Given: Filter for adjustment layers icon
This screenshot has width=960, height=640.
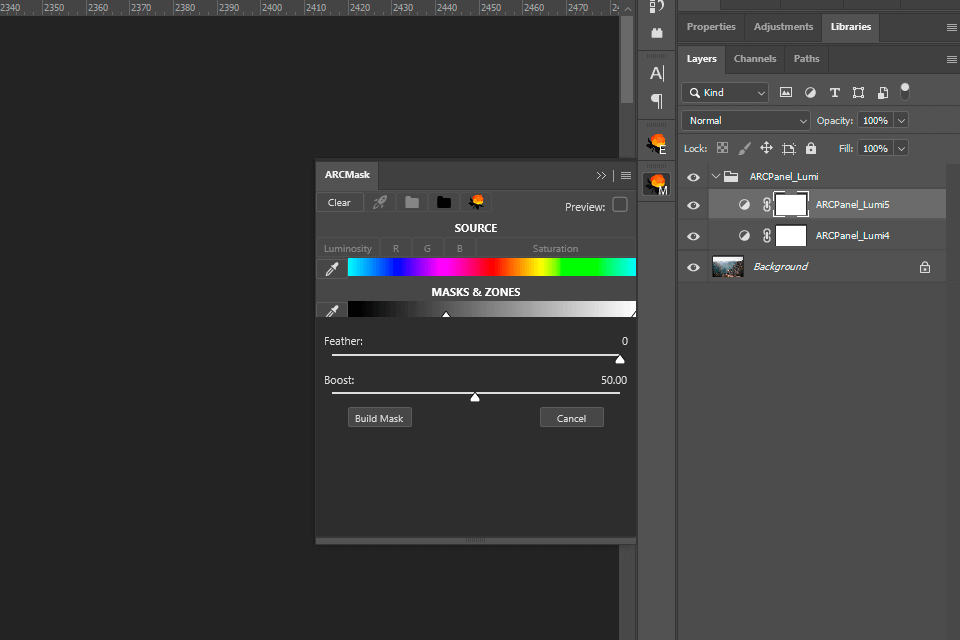Looking at the screenshot, I should [x=810, y=93].
